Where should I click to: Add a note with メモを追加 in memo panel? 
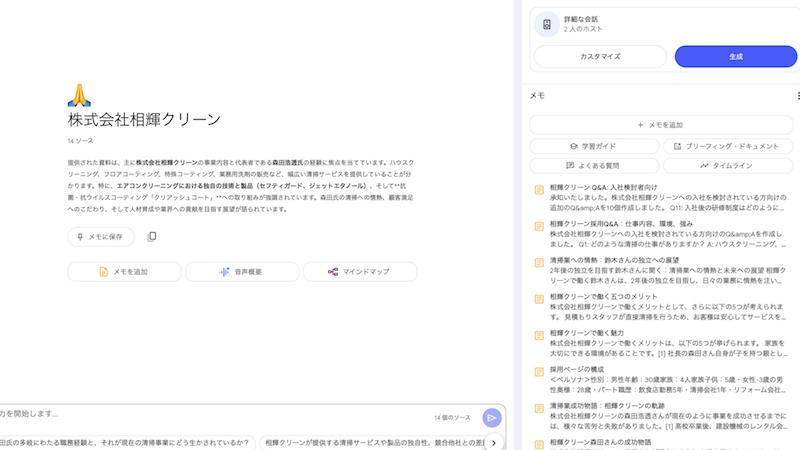tap(661, 124)
